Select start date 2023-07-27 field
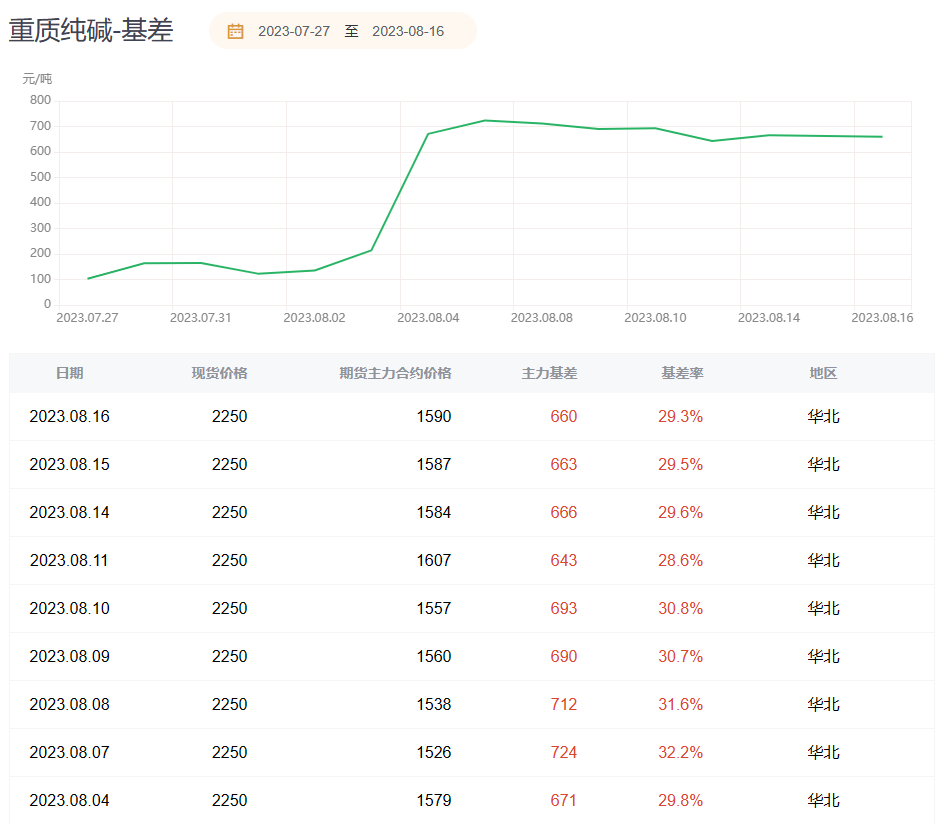This screenshot has height=824, width=947. pyautogui.click(x=294, y=31)
